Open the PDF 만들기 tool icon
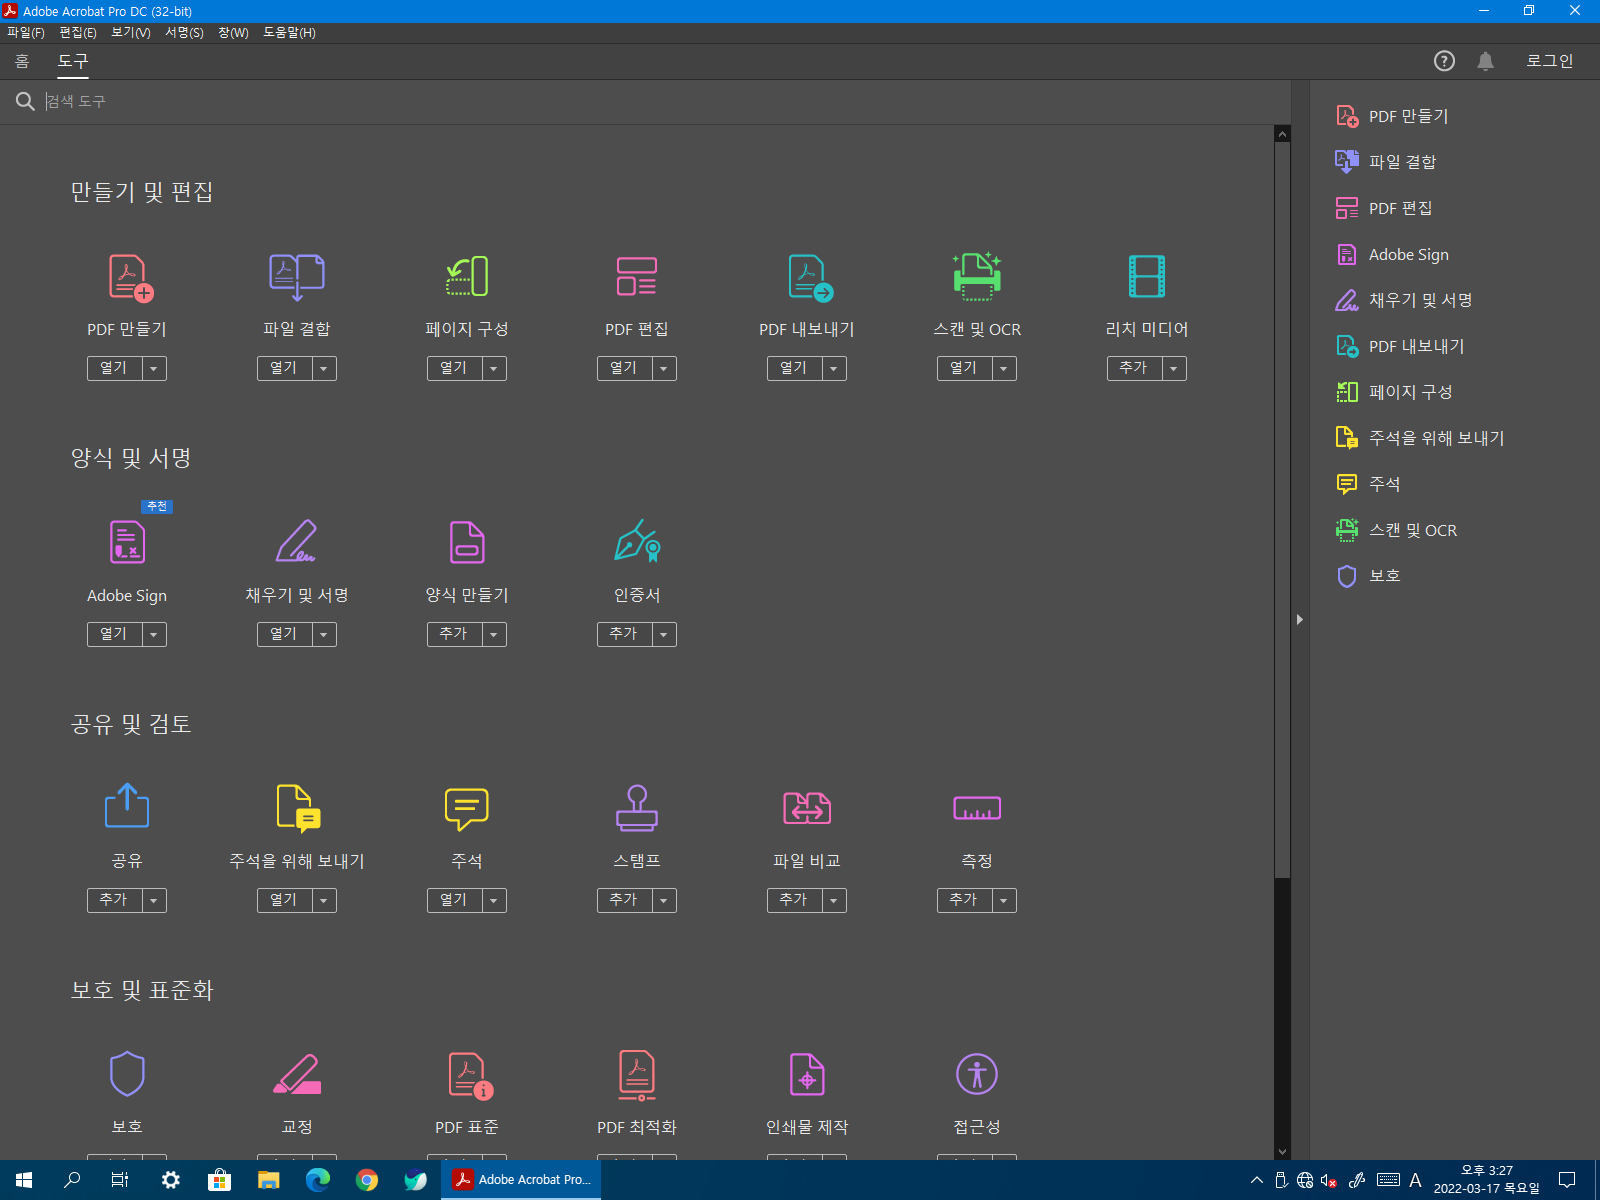 130,277
